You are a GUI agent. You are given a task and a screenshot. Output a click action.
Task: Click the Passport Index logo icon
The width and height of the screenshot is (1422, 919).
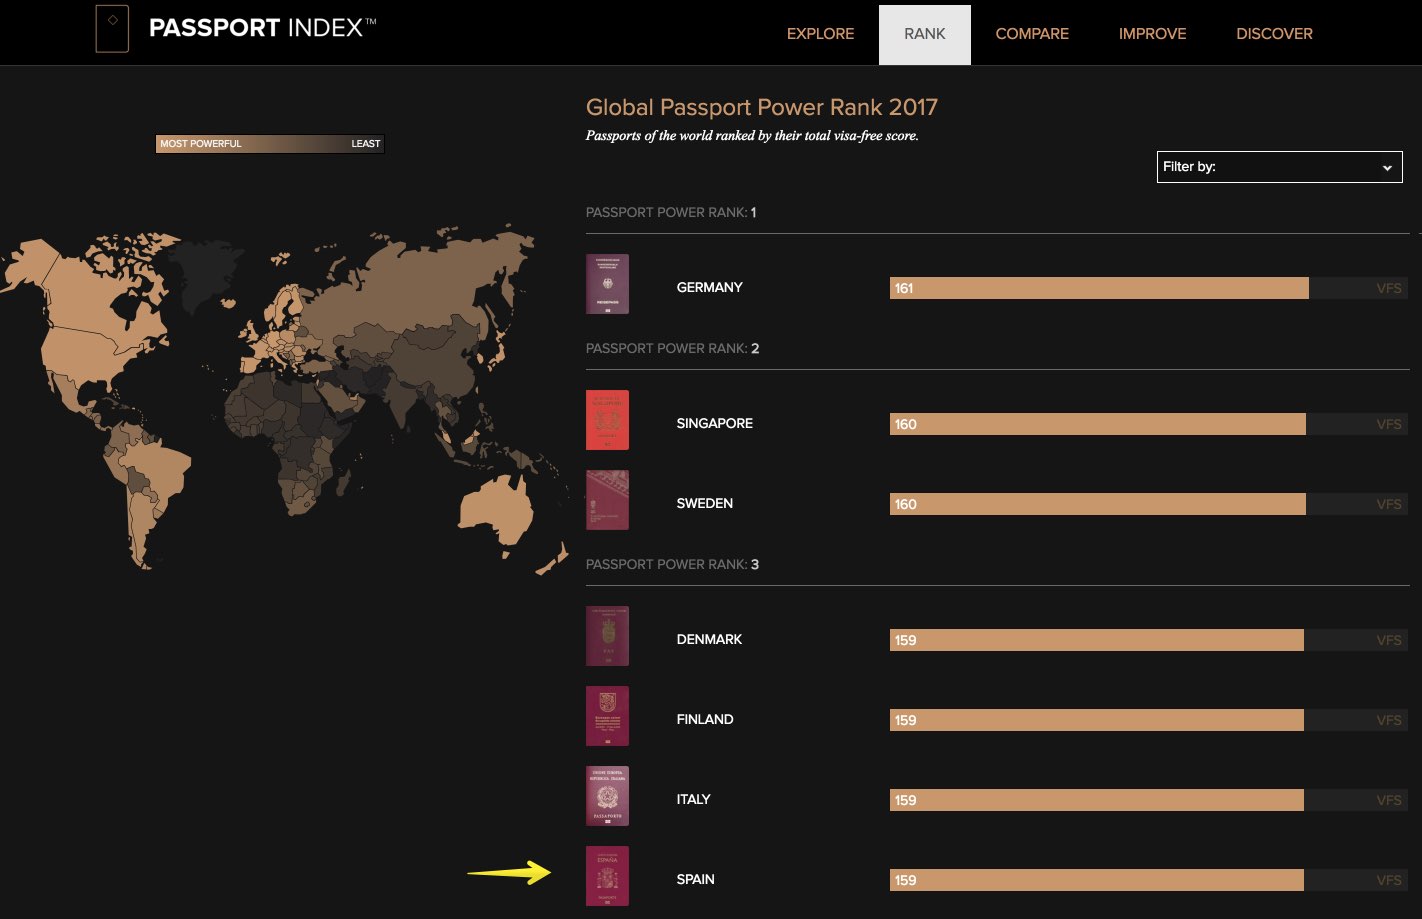(x=112, y=28)
